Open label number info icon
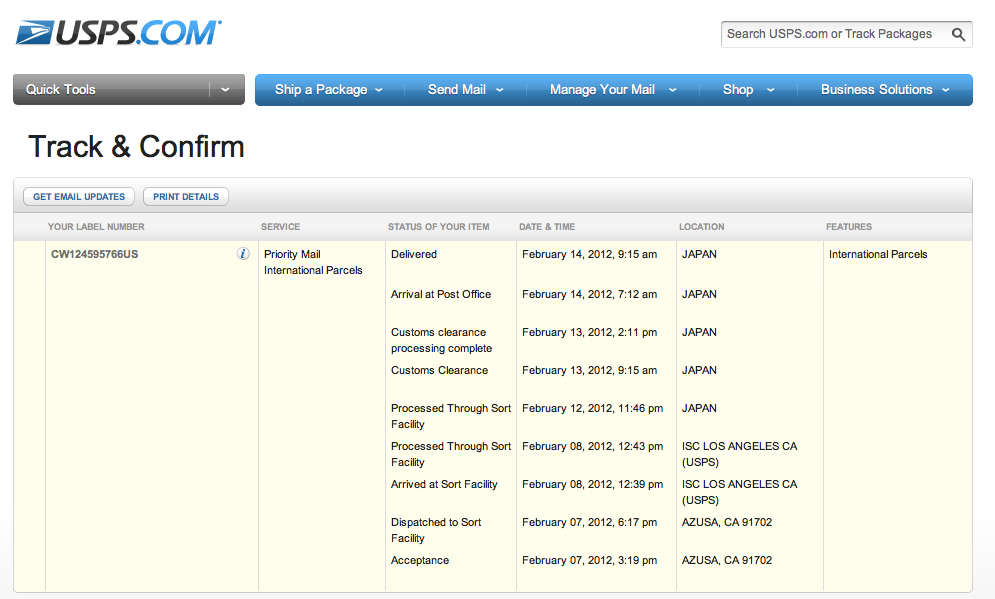995x599 pixels. tap(243, 254)
